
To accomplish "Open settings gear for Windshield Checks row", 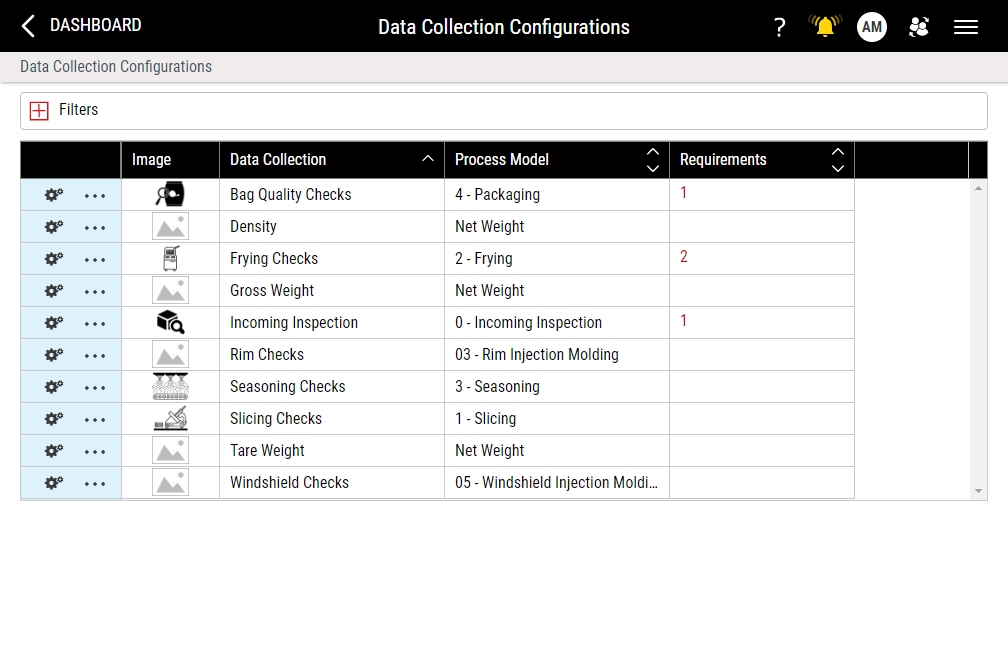I will coord(51,483).
